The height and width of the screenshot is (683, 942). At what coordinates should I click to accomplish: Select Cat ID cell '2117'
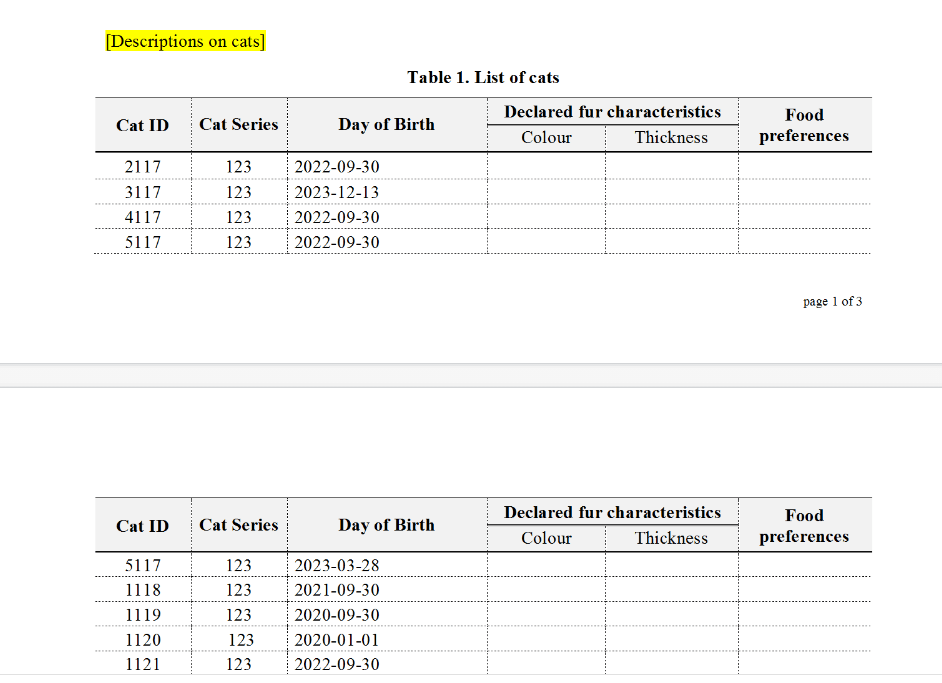[x=142, y=166]
